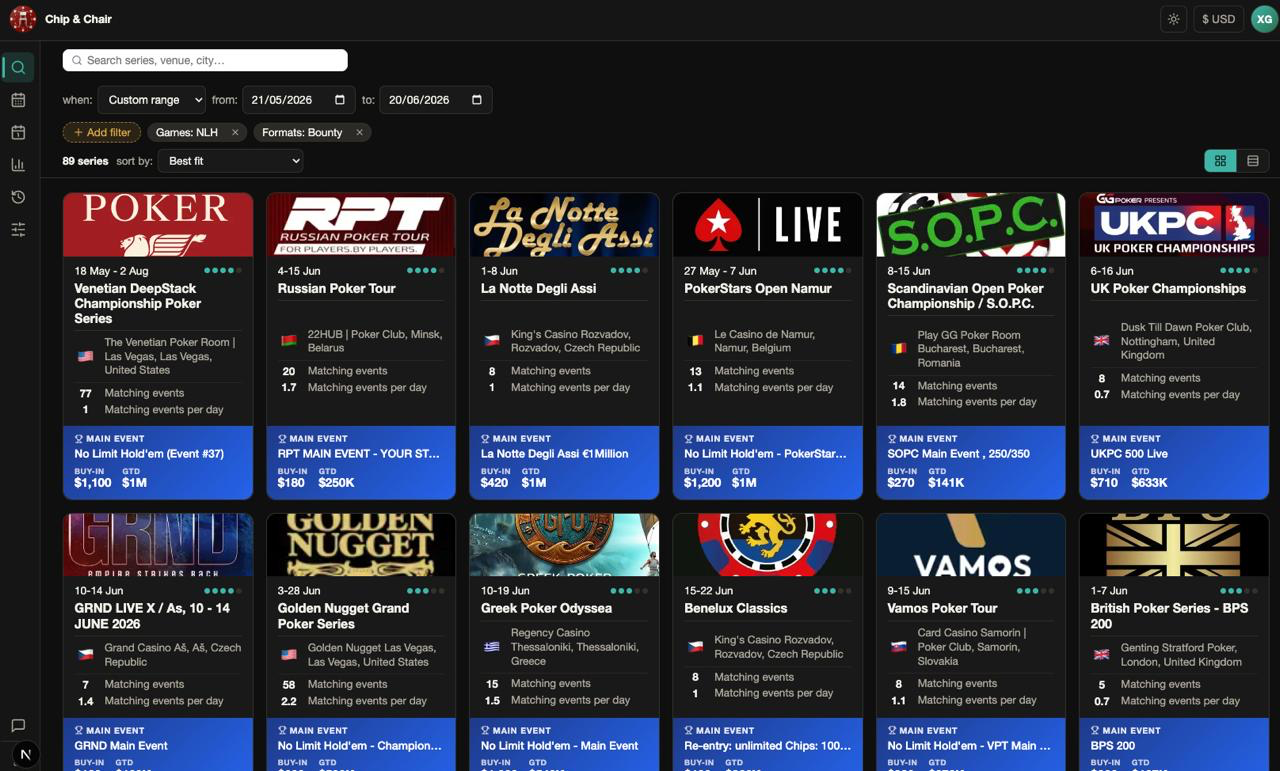Expand the Custom range when dropdown
Screen dimensions: 1280x771
tap(152, 100)
